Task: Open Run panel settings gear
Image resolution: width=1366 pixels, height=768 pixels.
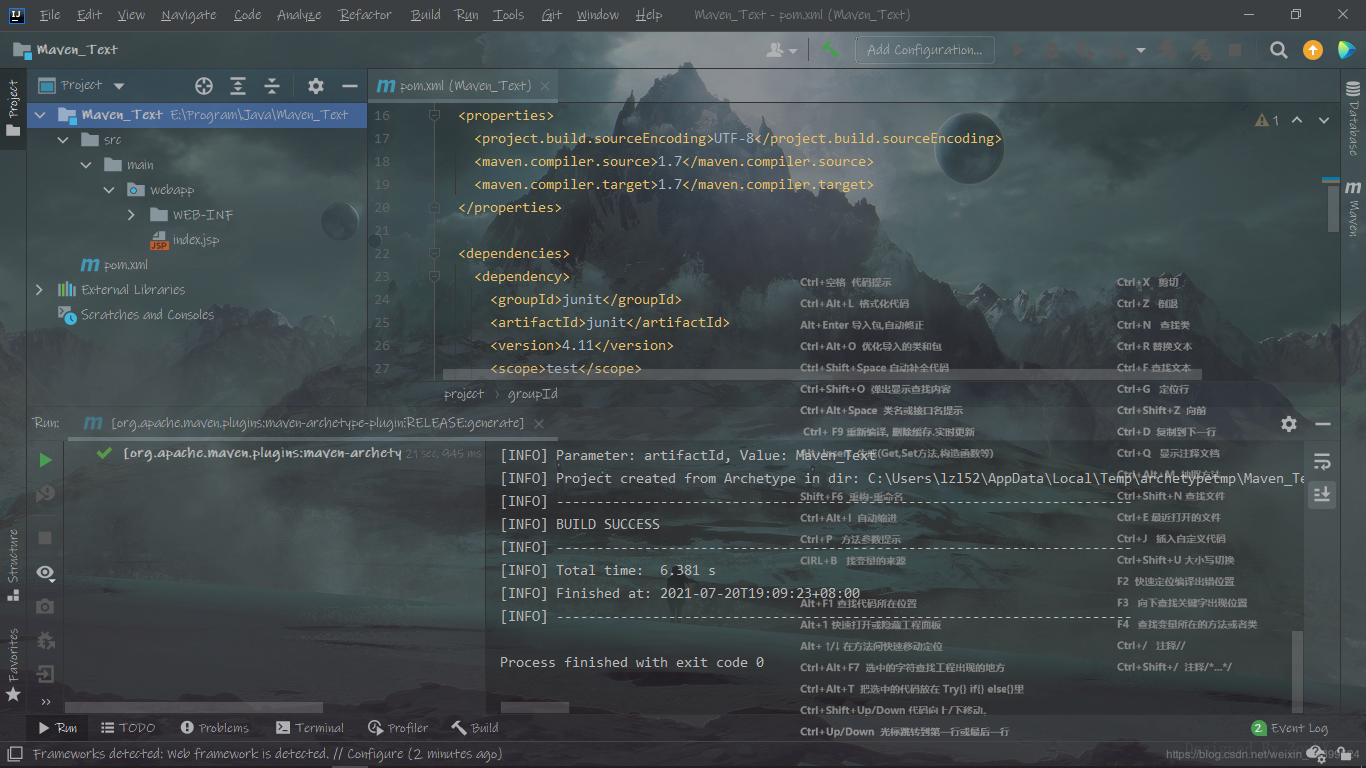Action: [x=1289, y=424]
